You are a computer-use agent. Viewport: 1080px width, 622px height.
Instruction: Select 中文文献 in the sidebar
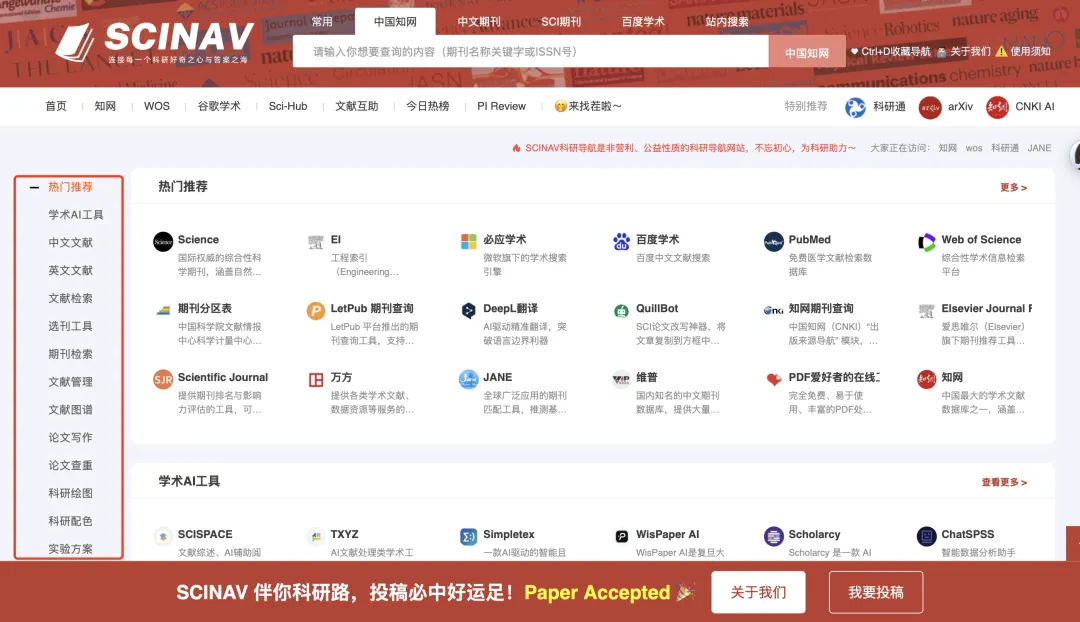[x=70, y=242]
